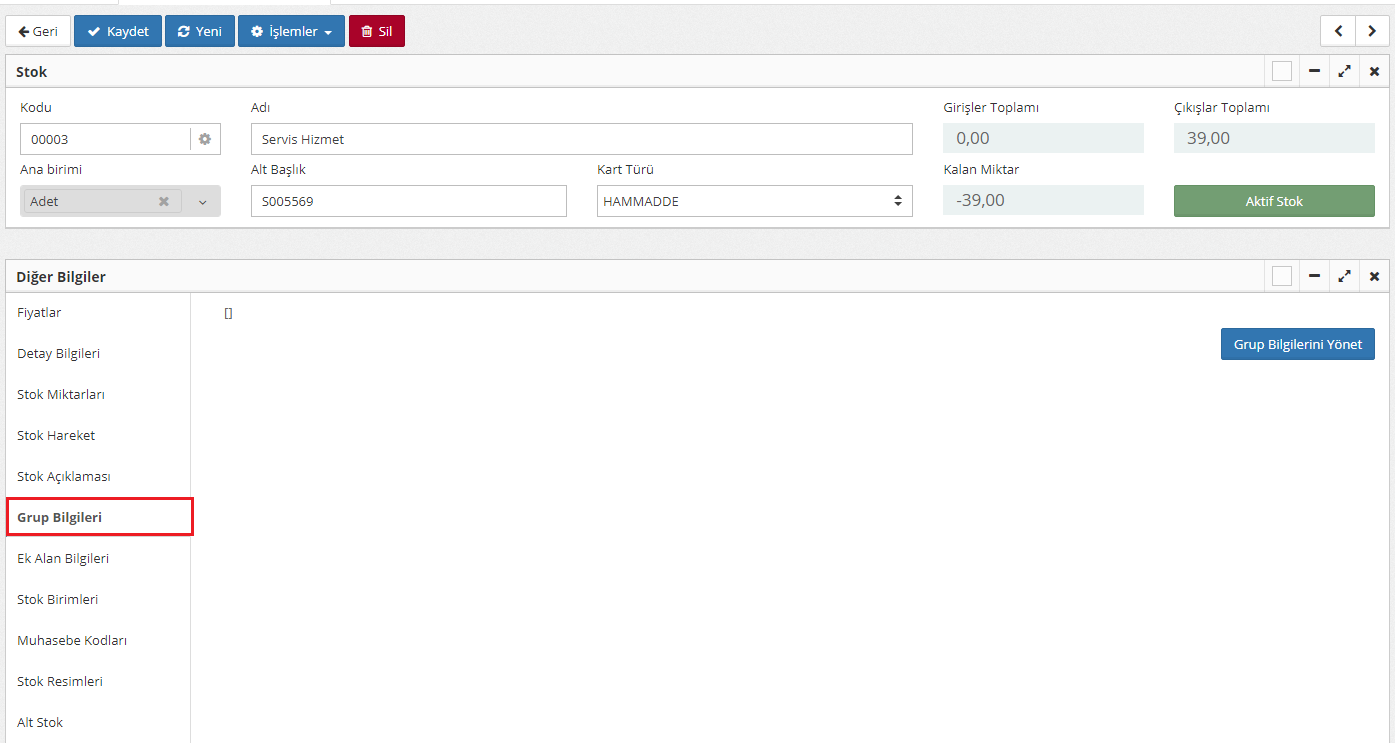Expand the Ana birimi dropdown chevron
Image resolution: width=1395 pixels, height=743 pixels.
pos(202,202)
